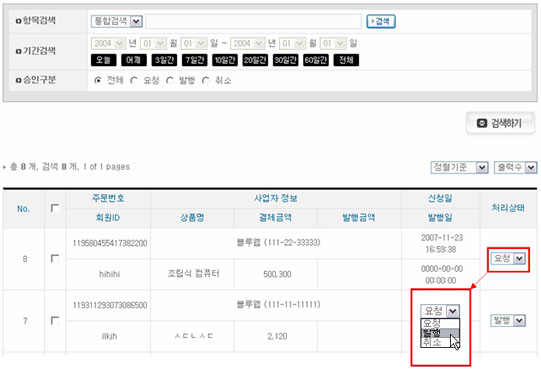Set the period to 오늘
Screen dimensions: 541x372
click(x=104, y=60)
